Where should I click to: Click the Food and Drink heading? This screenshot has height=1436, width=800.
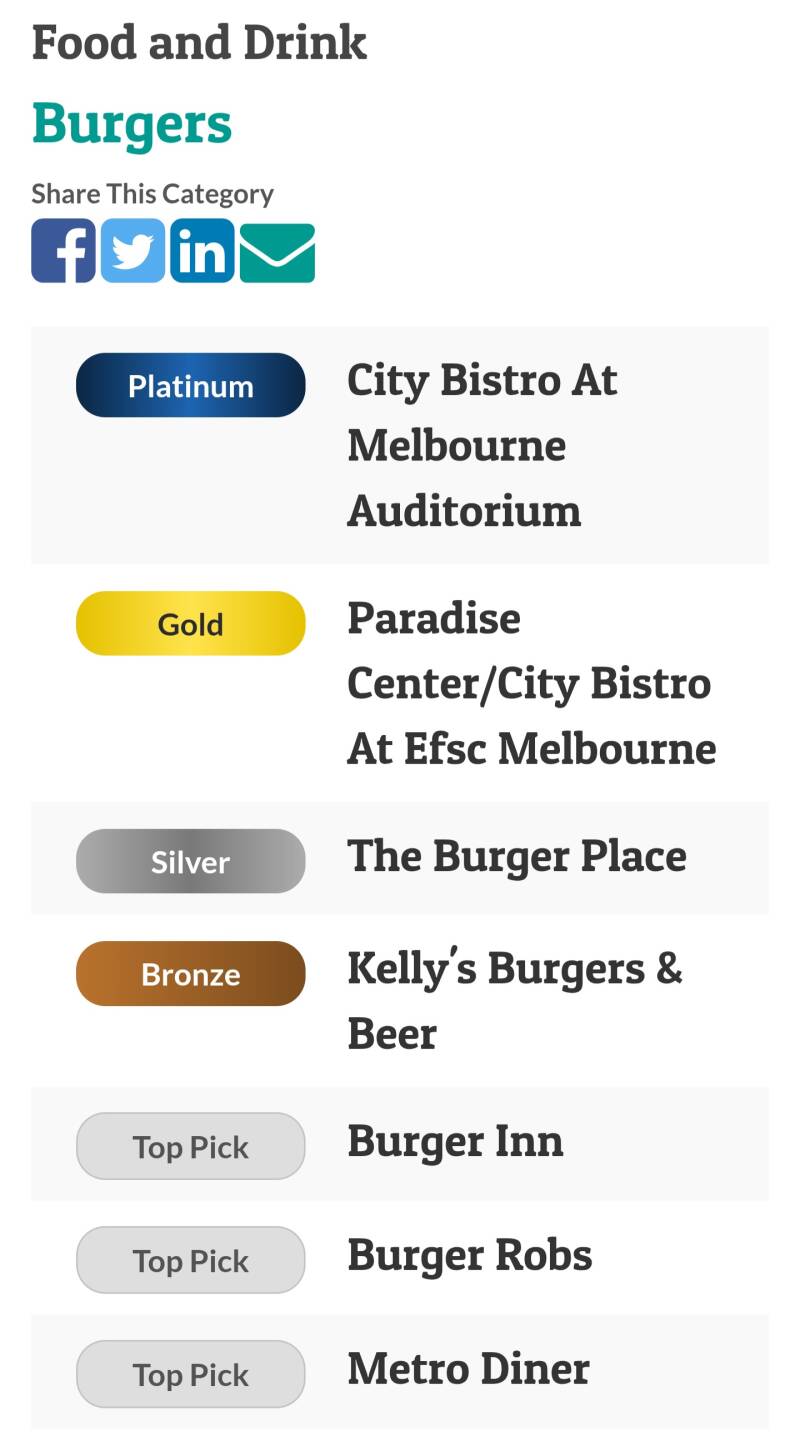199,43
